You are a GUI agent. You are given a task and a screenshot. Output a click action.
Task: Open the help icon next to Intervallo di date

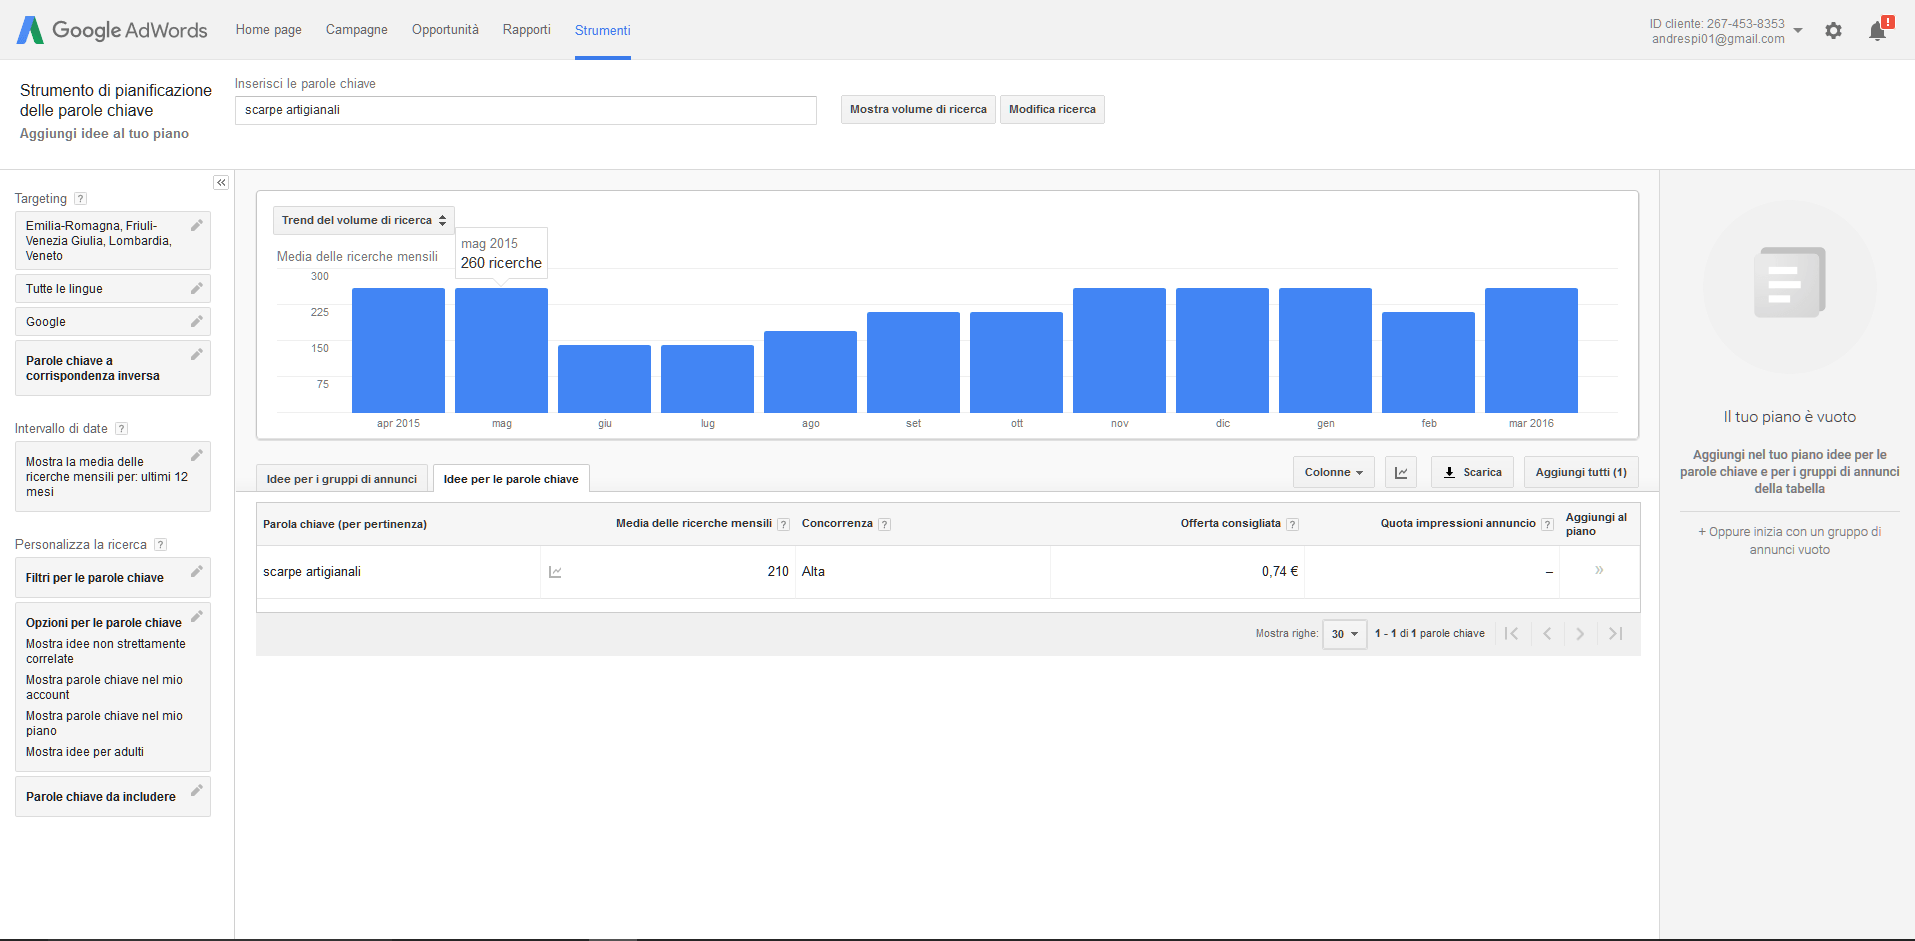pyautogui.click(x=122, y=429)
